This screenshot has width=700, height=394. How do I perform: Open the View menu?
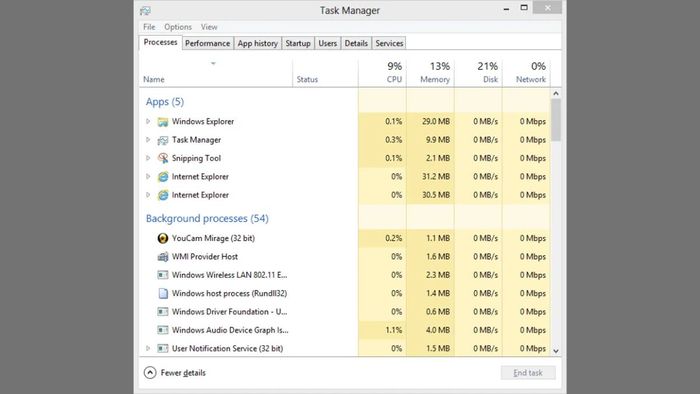pyautogui.click(x=209, y=27)
